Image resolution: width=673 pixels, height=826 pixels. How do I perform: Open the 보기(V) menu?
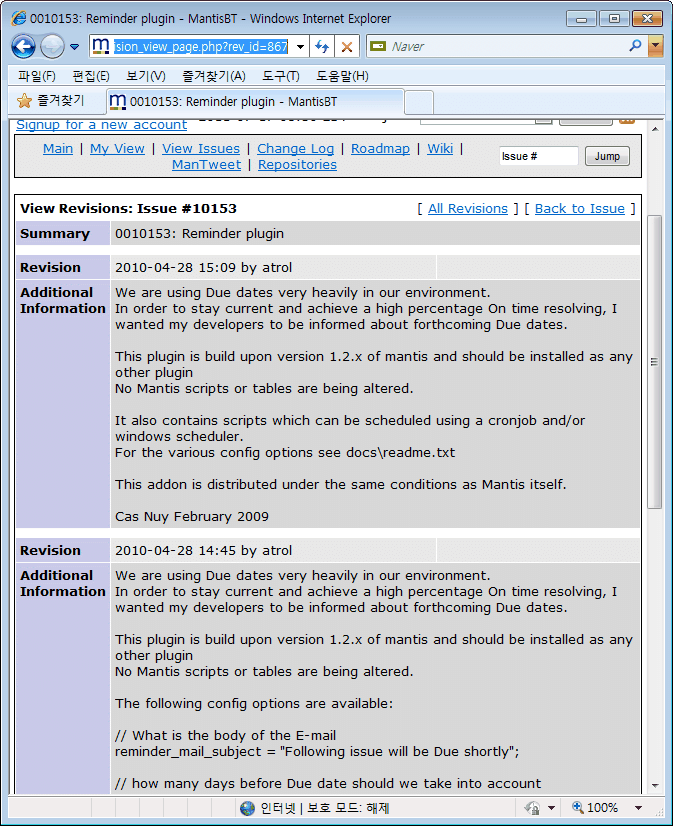coord(145,76)
